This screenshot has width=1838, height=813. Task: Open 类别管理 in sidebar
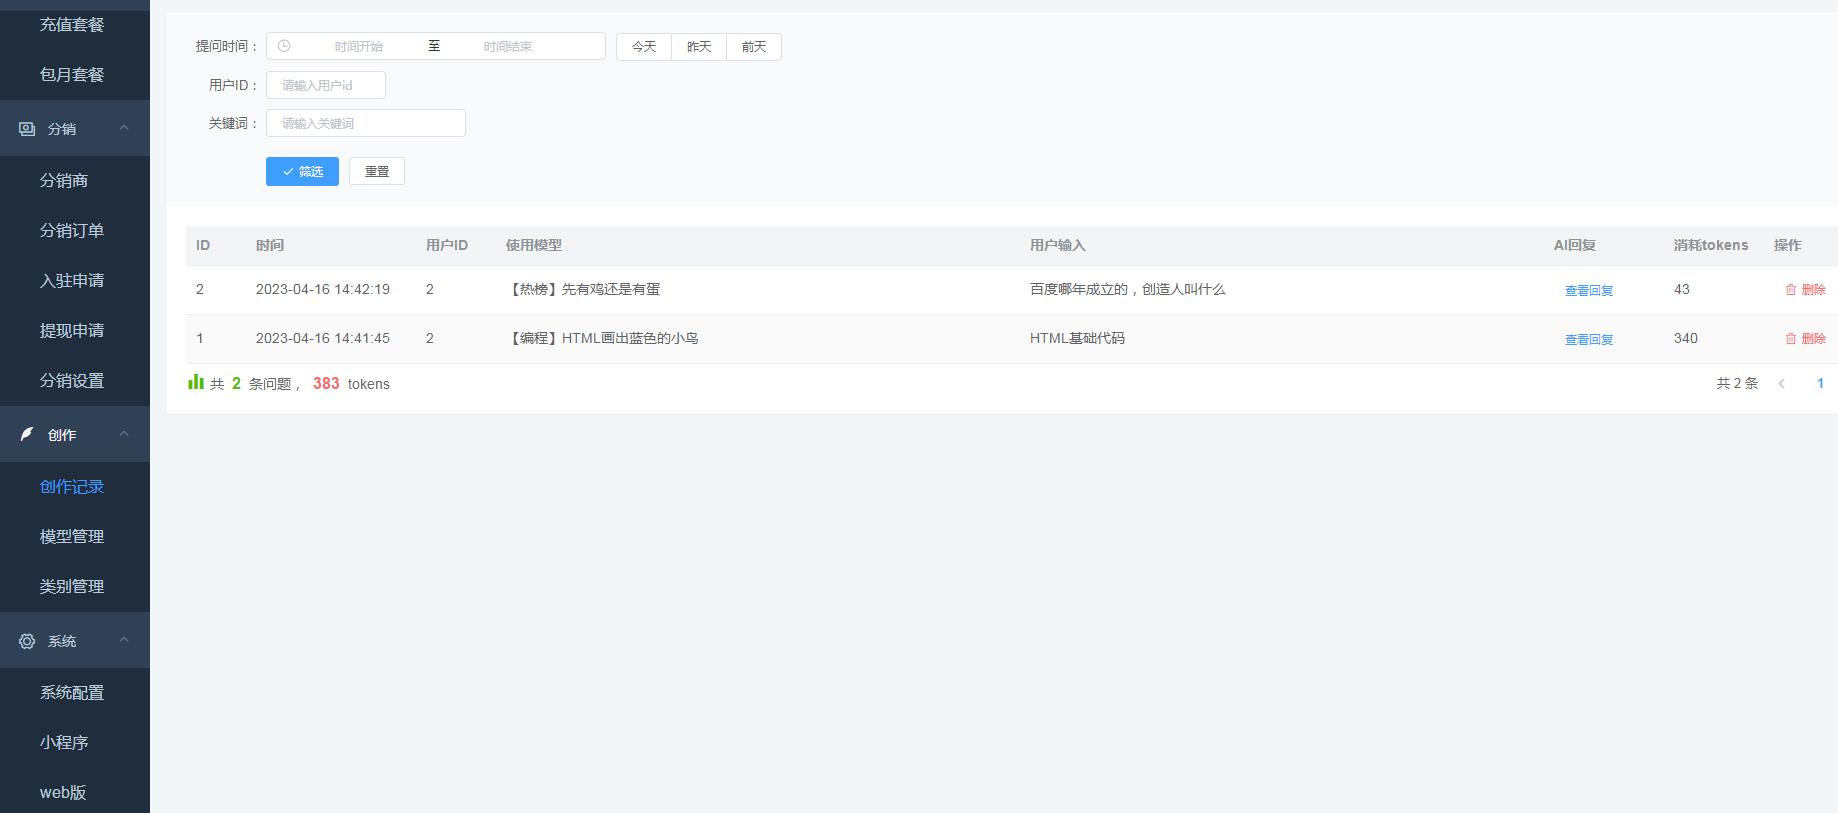coord(72,586)
